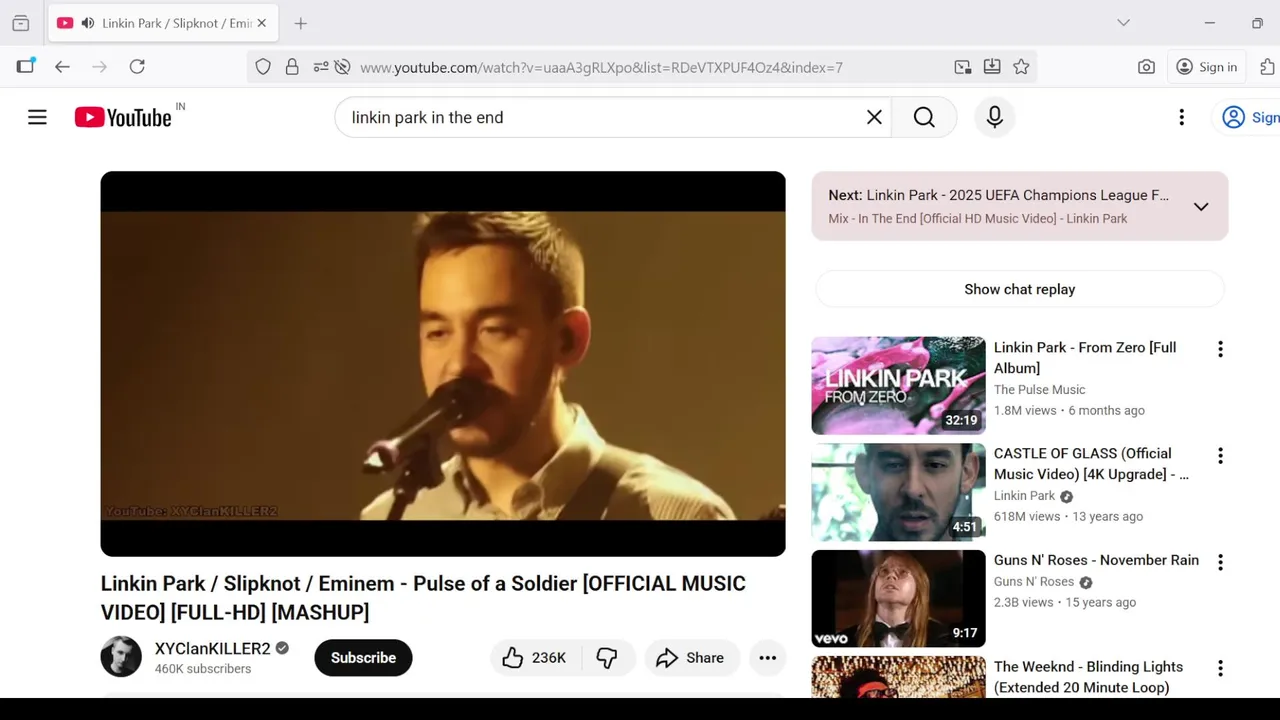Image resolution: width=1280 pixels, height=720 pixels.
Task: Go to the YouTube home logo
Action: click(123, 117)
